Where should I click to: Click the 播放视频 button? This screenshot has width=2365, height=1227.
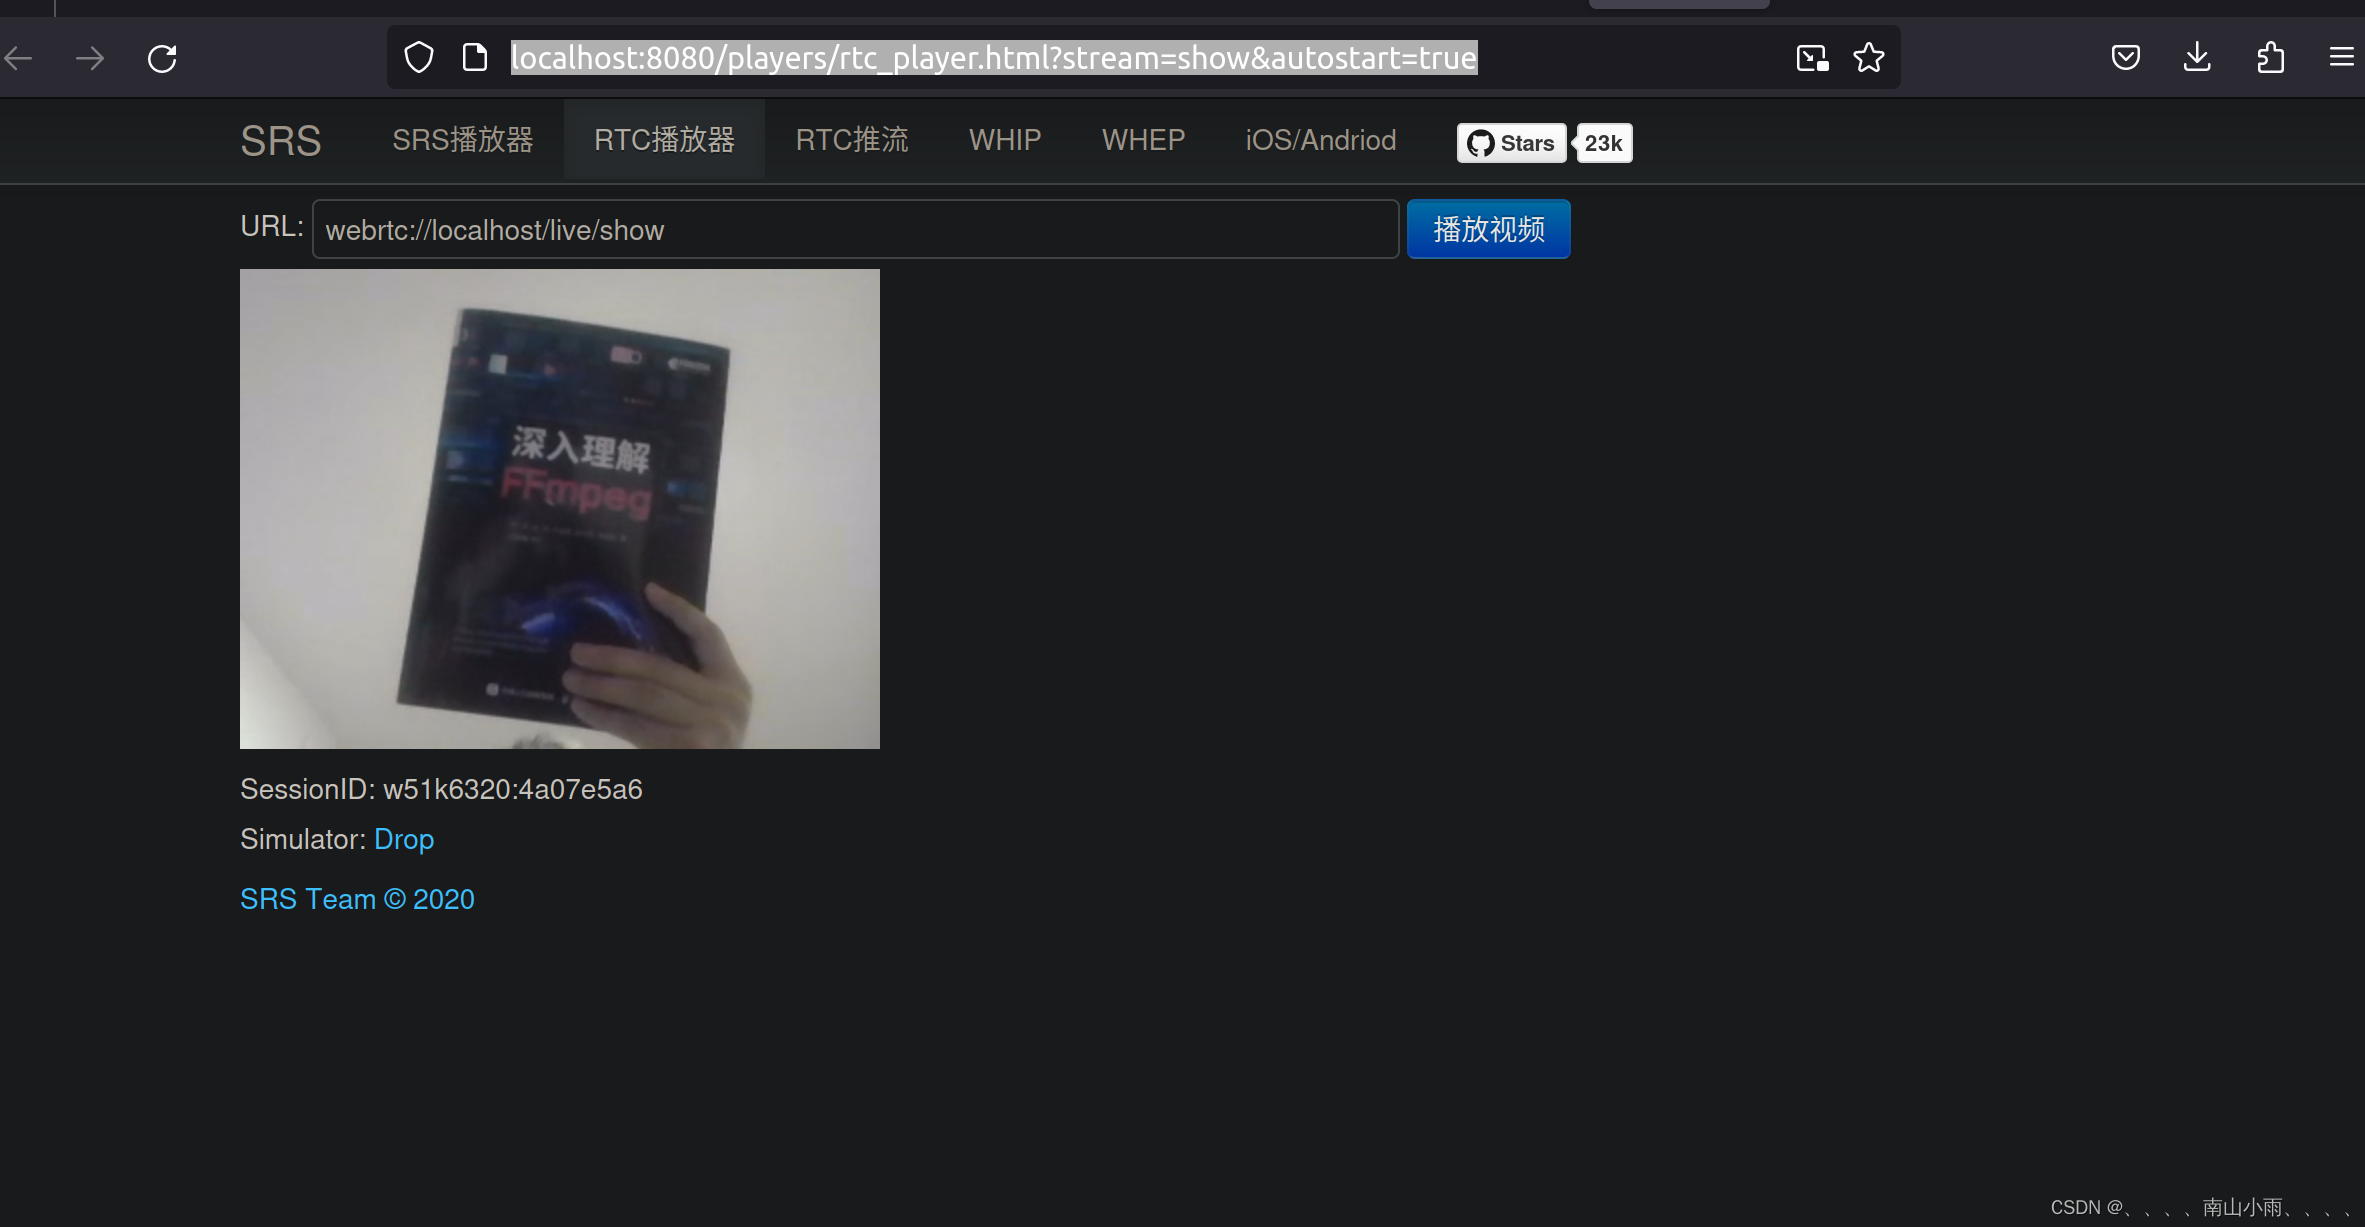pos(1488,229)
